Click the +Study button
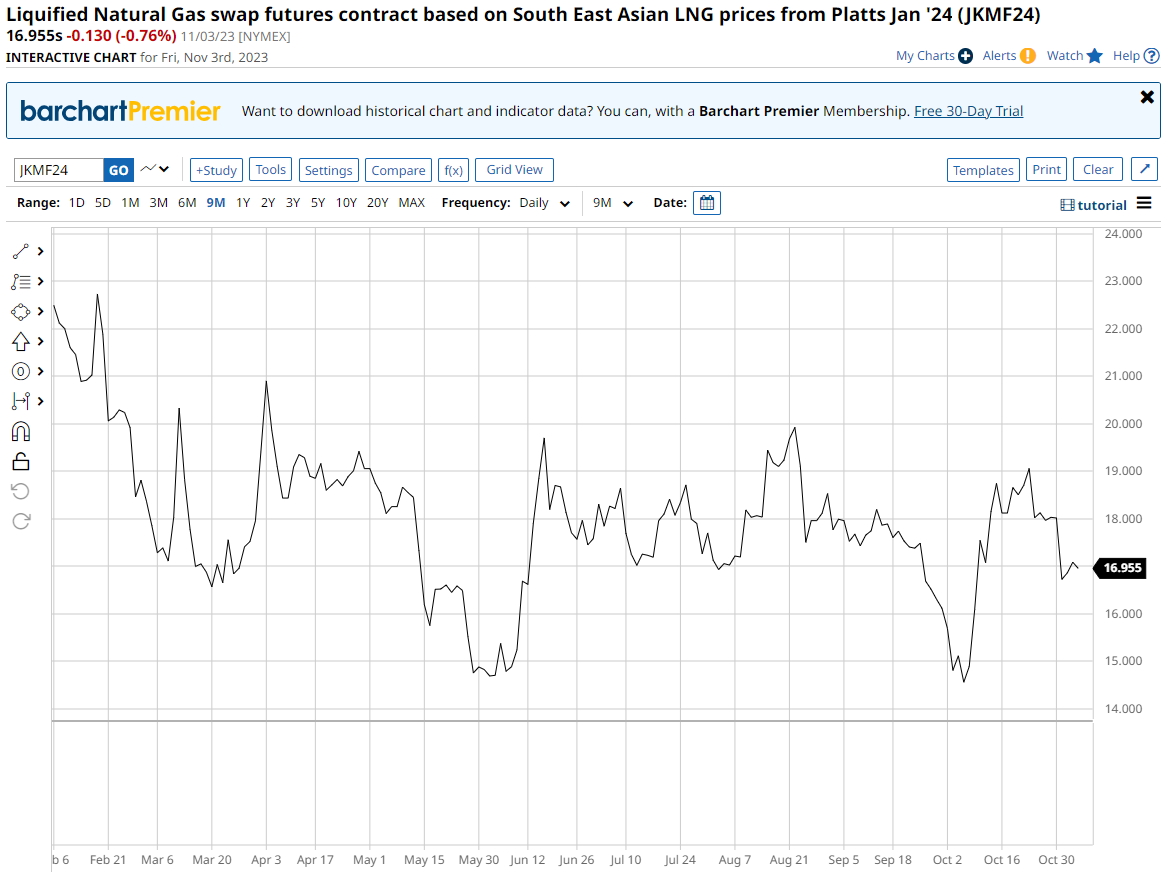 pos(216,170)
